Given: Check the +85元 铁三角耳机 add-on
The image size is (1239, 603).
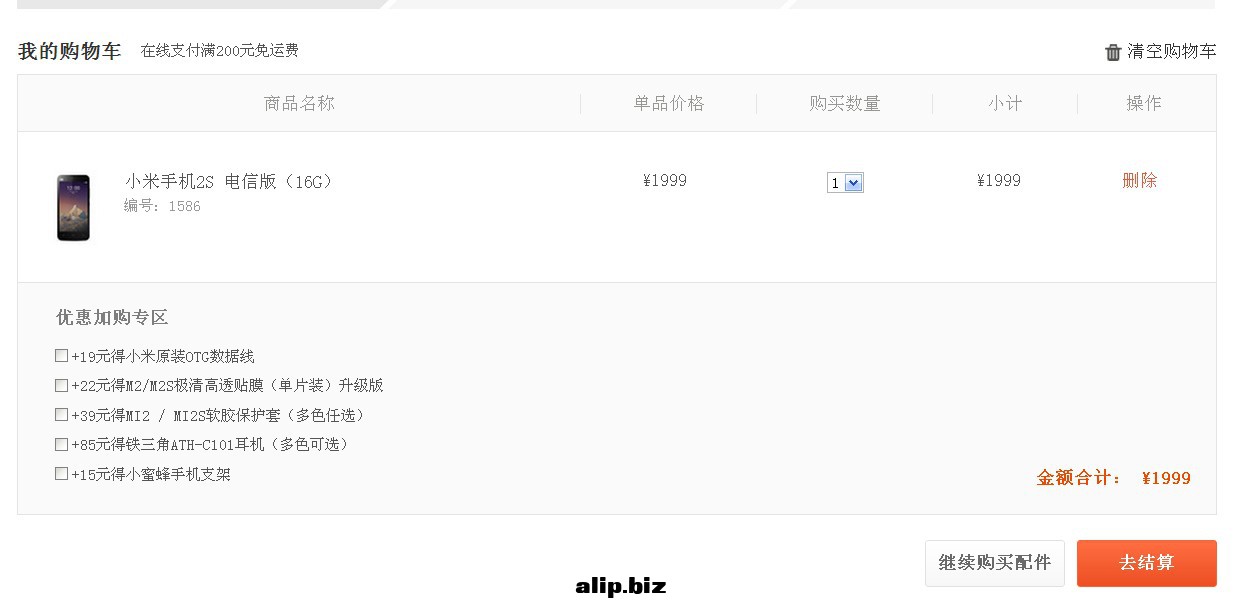Looking at the screenshot, I should pyautogui.click(x=62, y=444).
